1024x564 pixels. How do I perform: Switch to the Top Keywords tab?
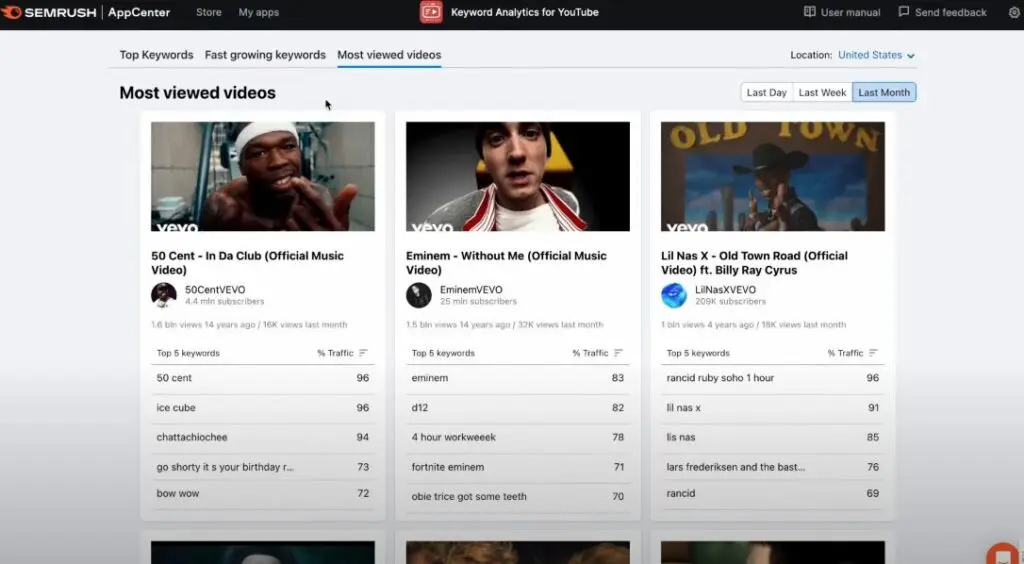[x=157, y=55]
